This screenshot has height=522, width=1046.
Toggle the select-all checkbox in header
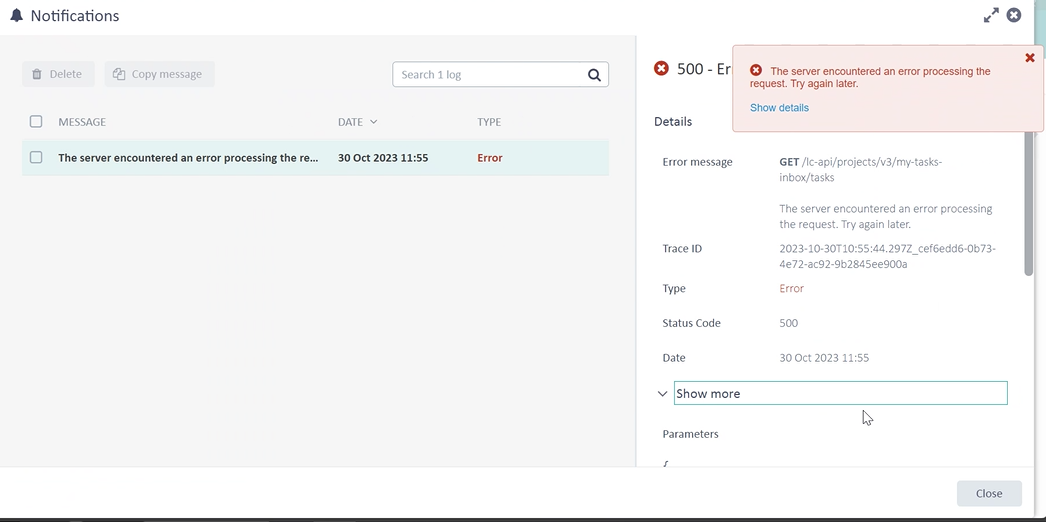[x=36, y=122]
